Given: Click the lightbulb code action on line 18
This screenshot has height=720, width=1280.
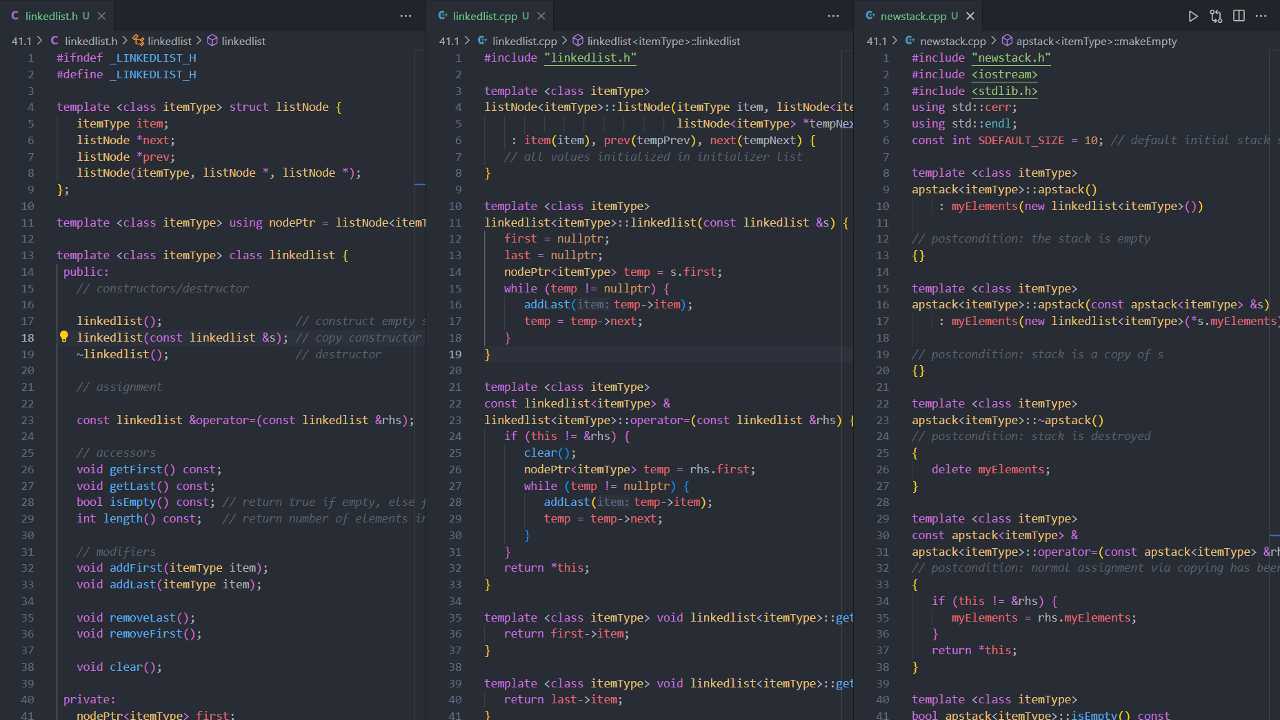Looking at the screenshot, I should pyautogui.click(x=63, y=338).
